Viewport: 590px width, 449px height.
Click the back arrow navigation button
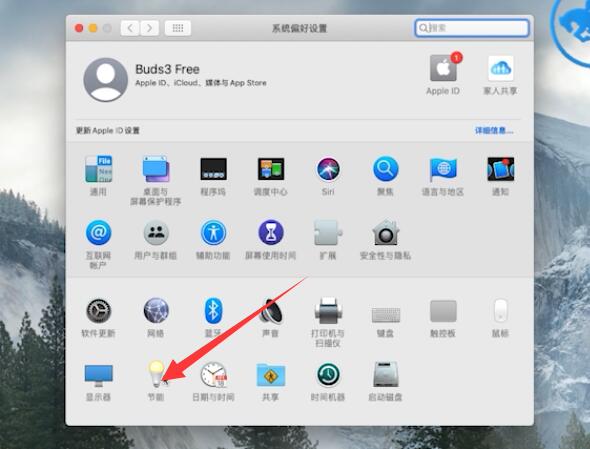point(130,28)
